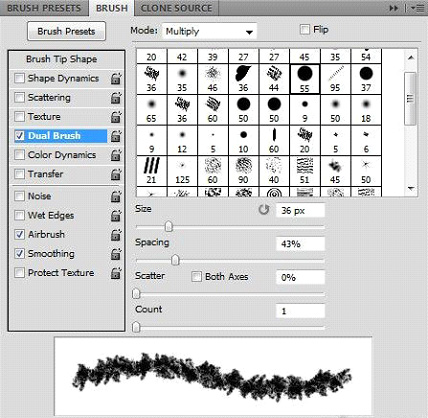Click the Size slider handle
The height and width of the screenshot is (418, 428).
(x=169, y=227)
